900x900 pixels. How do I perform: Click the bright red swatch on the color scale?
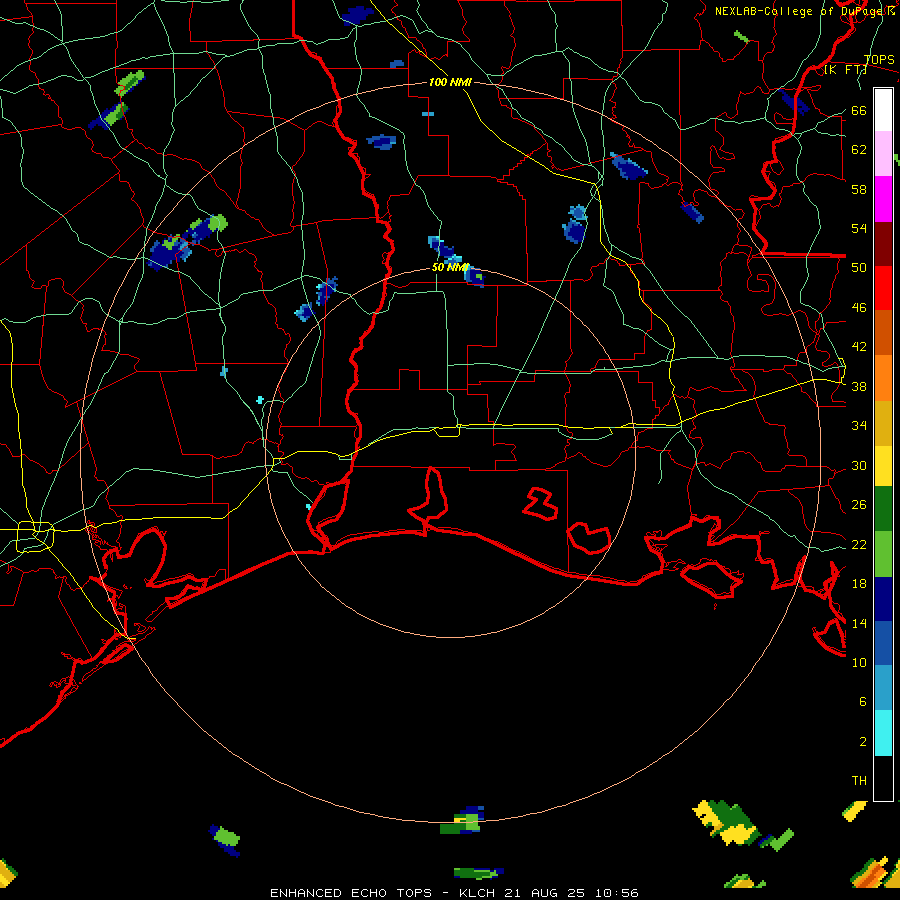coord(883,288)
